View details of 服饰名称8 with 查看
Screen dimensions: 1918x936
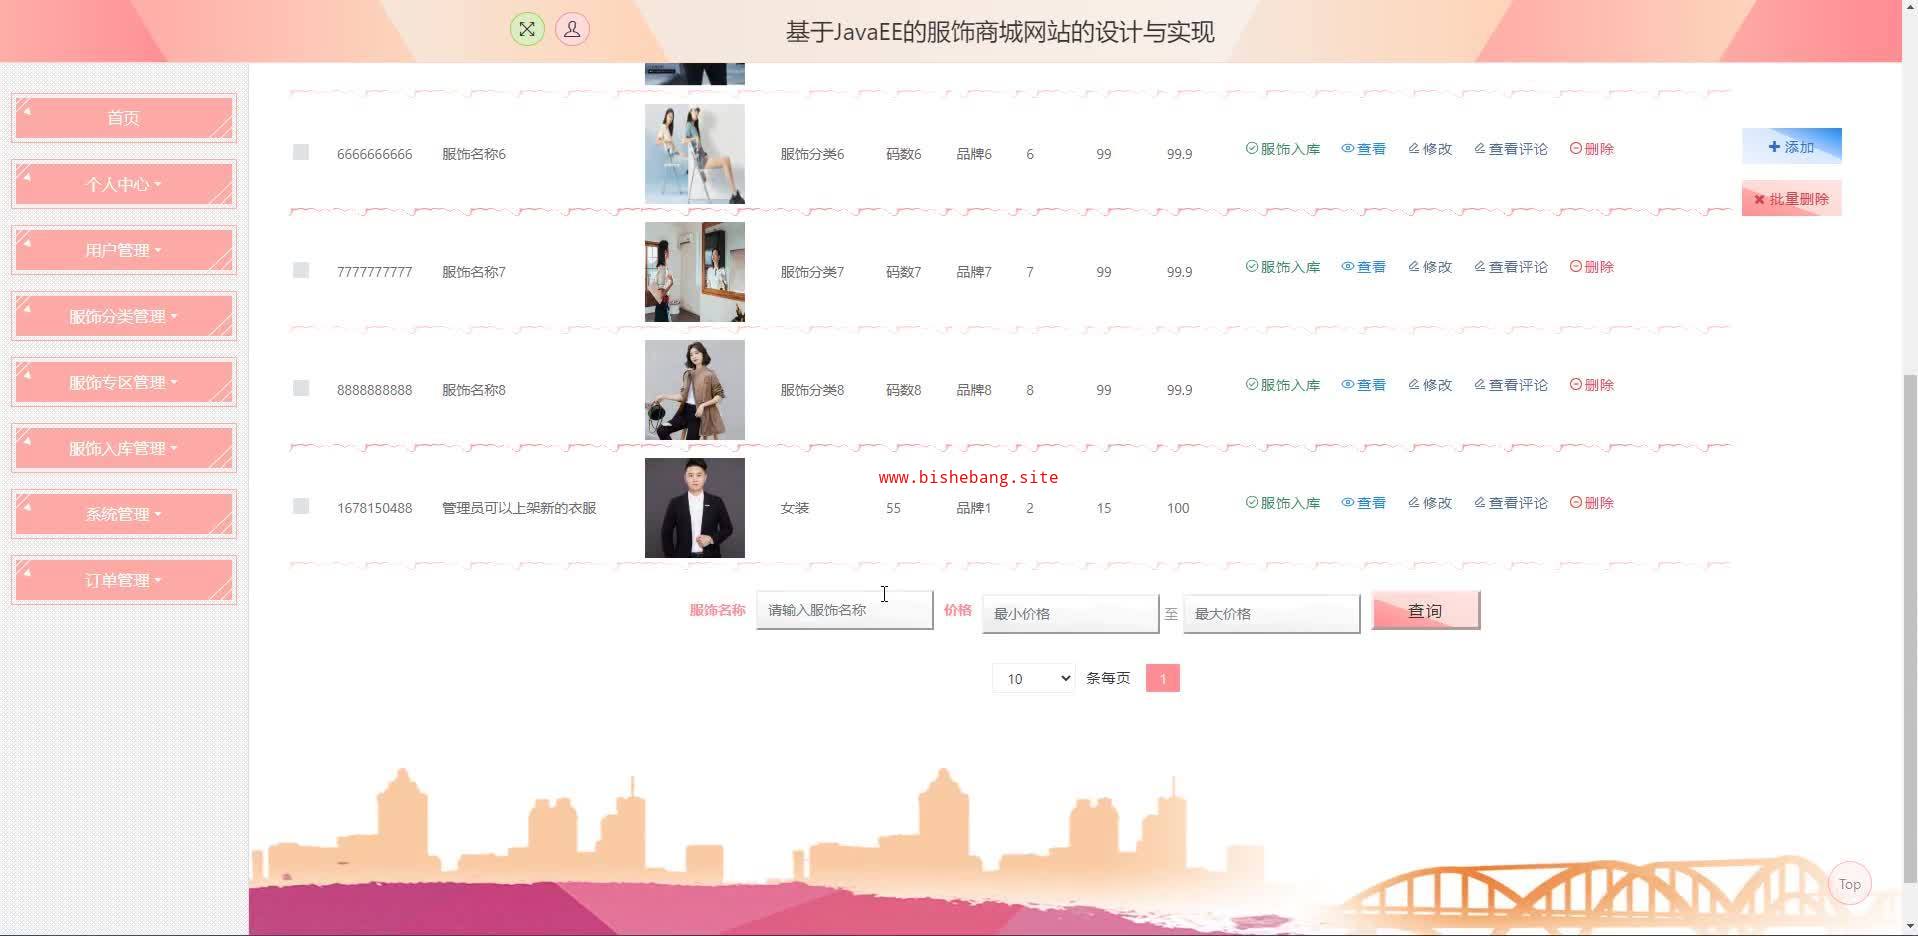click(1363, 385)
